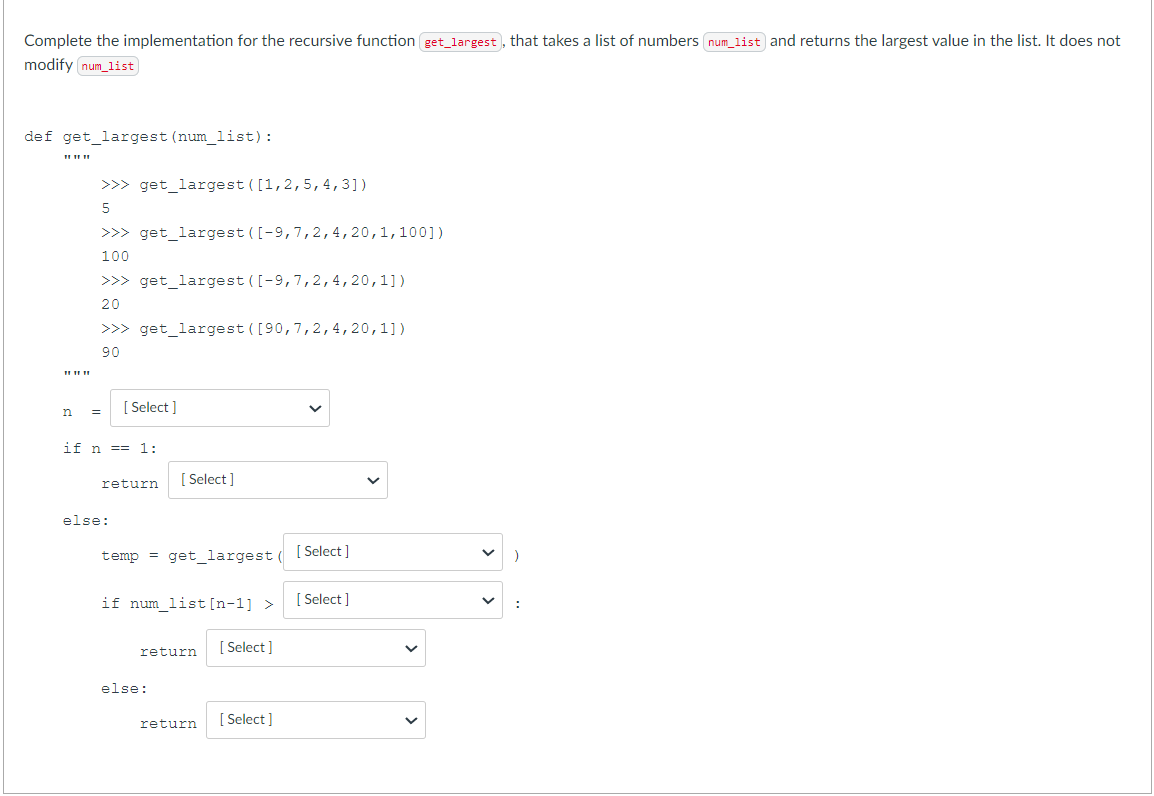Click the 'if num_list[n-1] >' text
This screenshot has height=796, width=1154.
pyautogui.click(x=187, y=603)
